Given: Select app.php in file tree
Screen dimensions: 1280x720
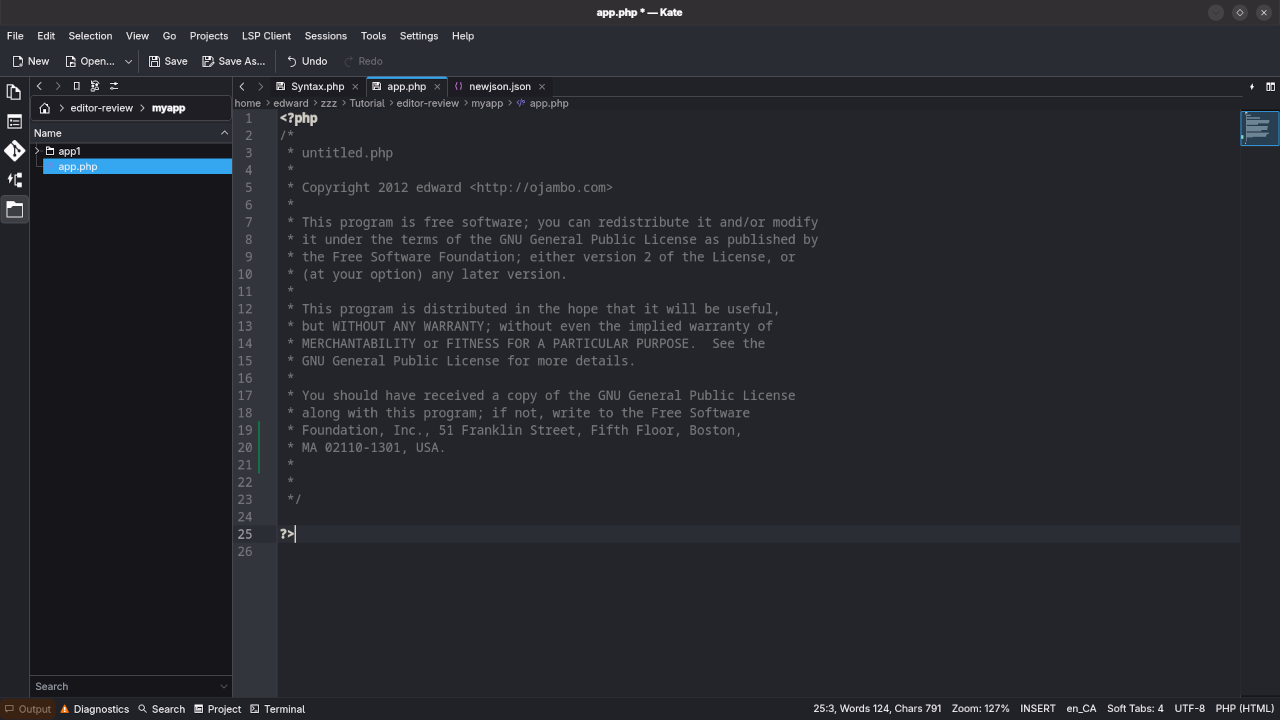Looking at the screenshot, I should tap(137, 167).
